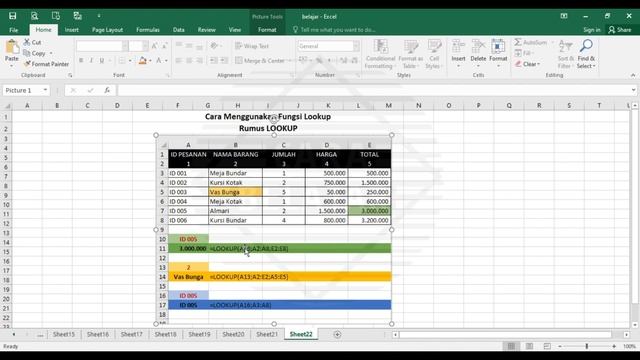The height and width of the screenshot is (360, 640).
Task: Open the Picture Tools Format tab
Action: (267, 30)
